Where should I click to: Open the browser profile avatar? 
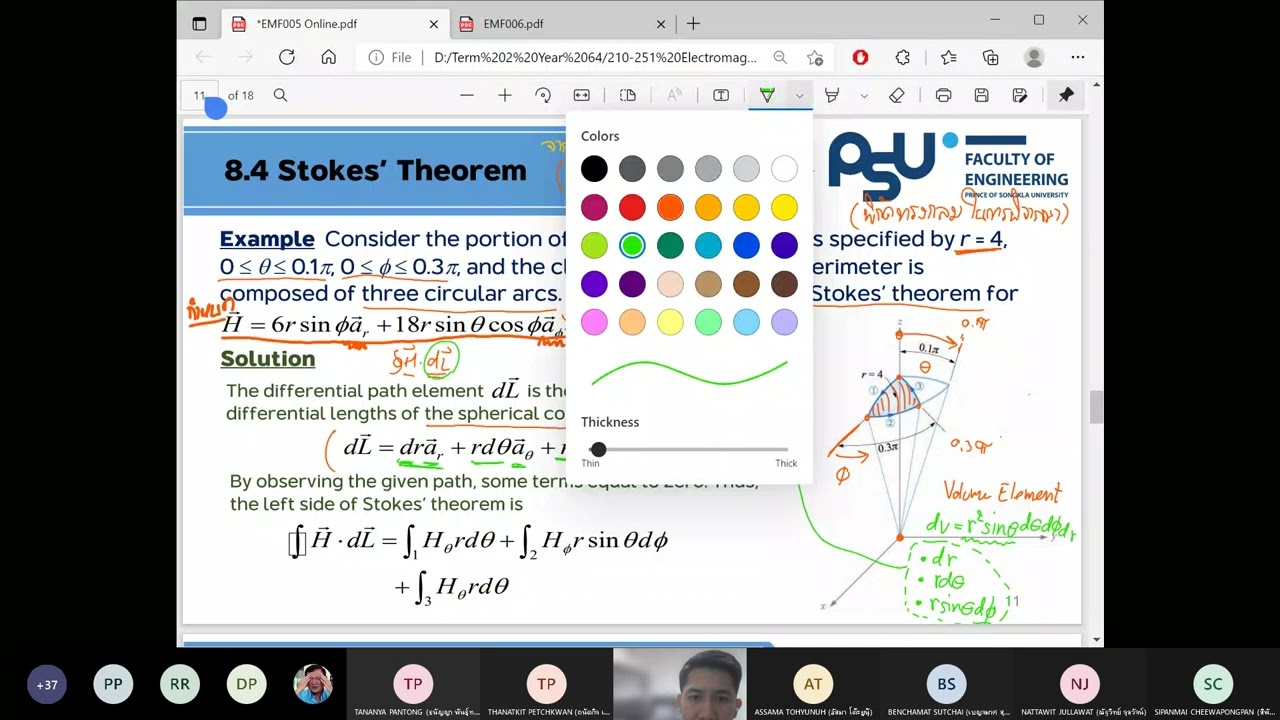[1035, 58]
